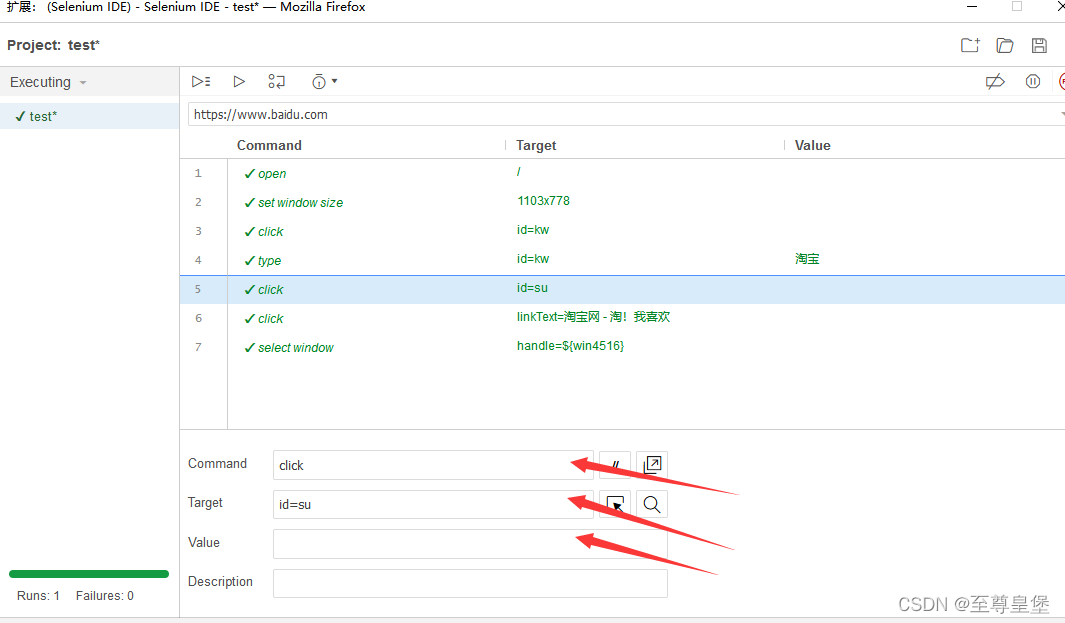This screenshot has height=623, width=1065.
Task: Click the green run progress bar
Action: [x=89, y=574]
